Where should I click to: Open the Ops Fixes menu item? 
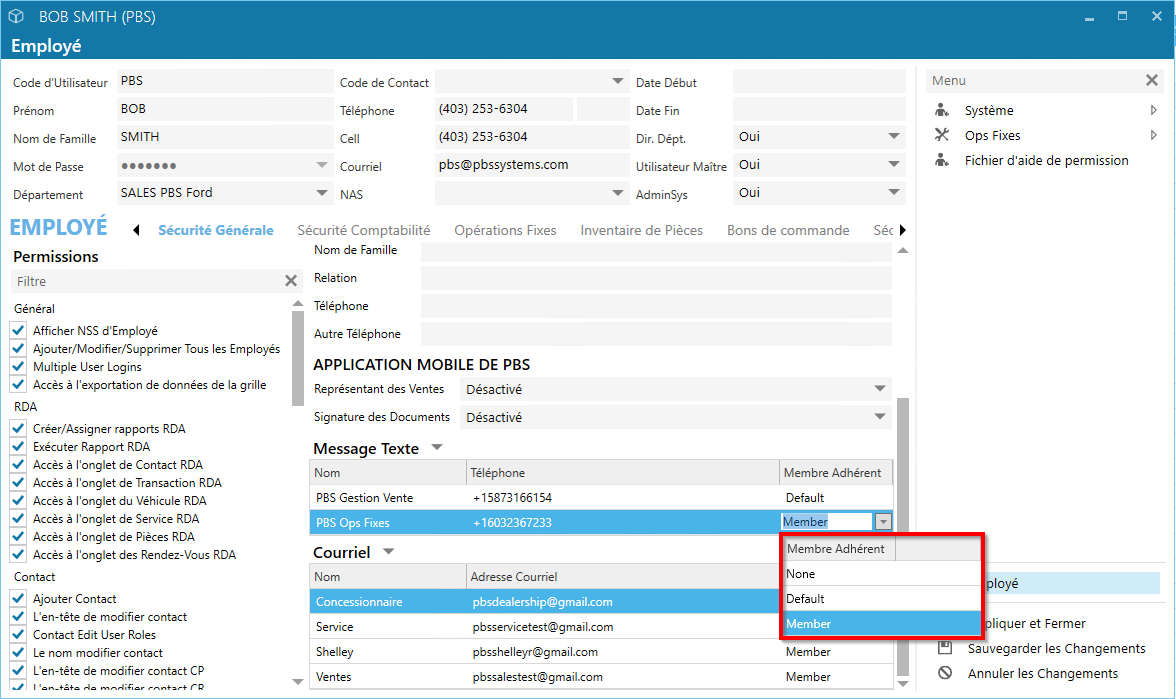point(992,135)
